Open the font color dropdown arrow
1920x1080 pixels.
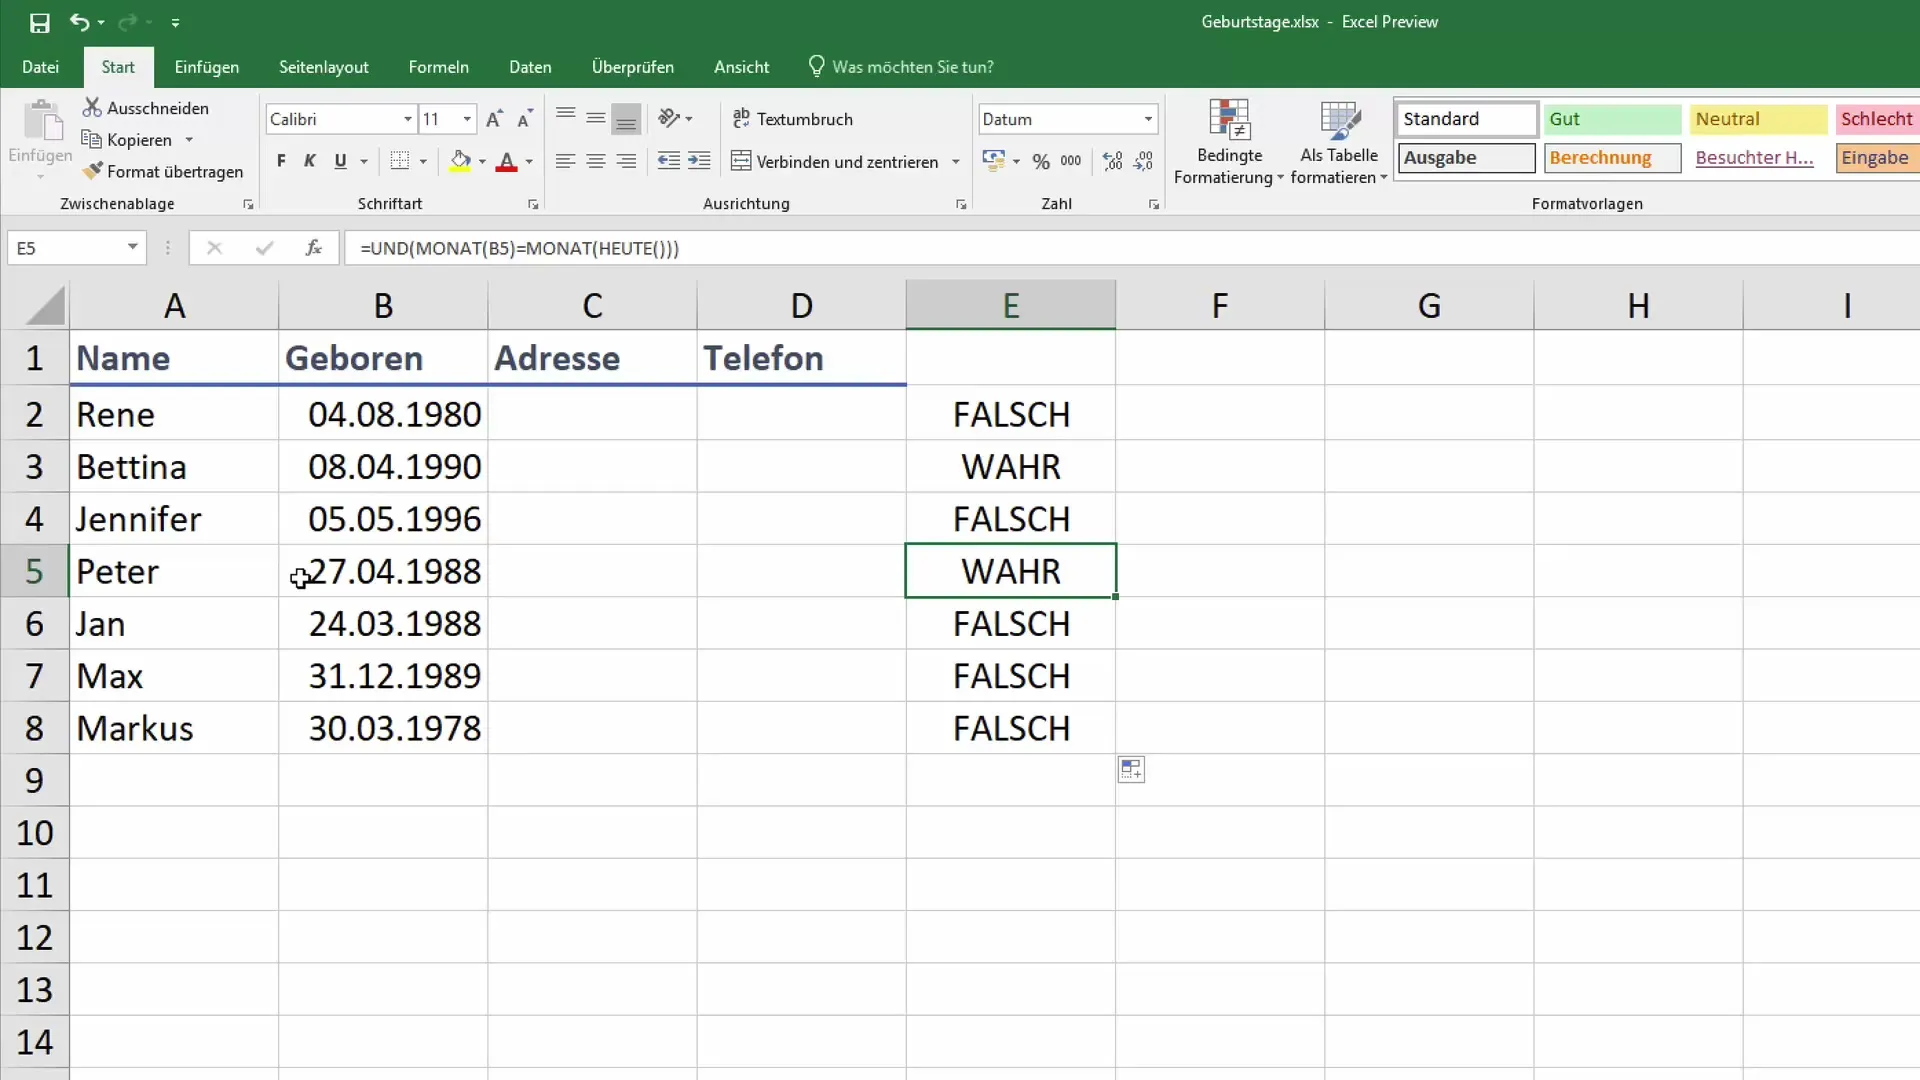tap(529, 161)
